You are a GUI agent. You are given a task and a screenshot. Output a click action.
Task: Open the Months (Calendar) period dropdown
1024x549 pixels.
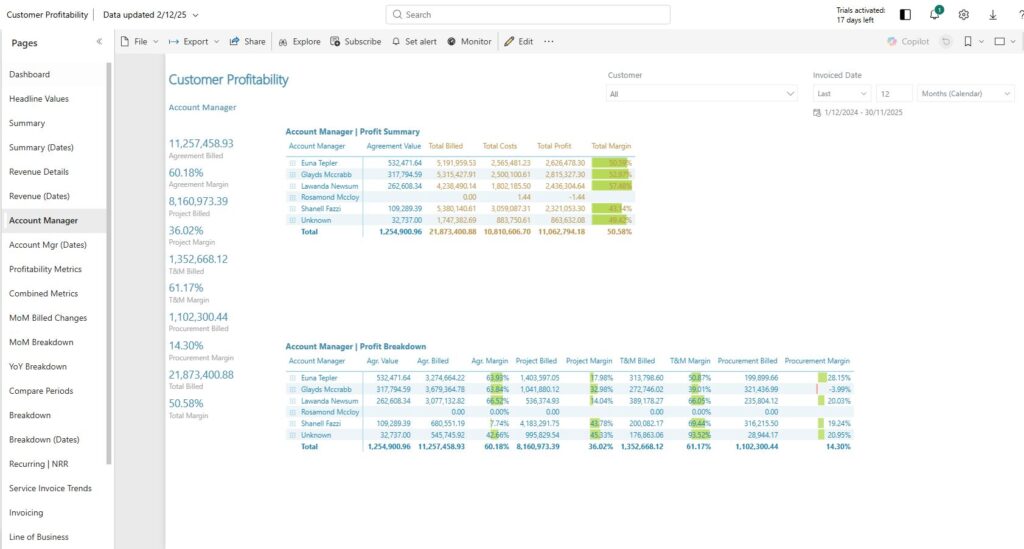tap(965, 93)
